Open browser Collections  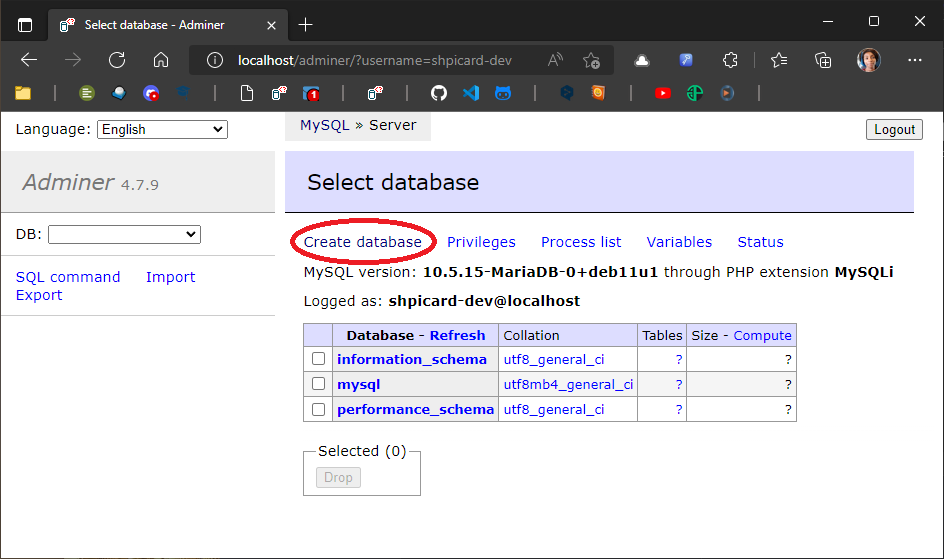(822, 60)
